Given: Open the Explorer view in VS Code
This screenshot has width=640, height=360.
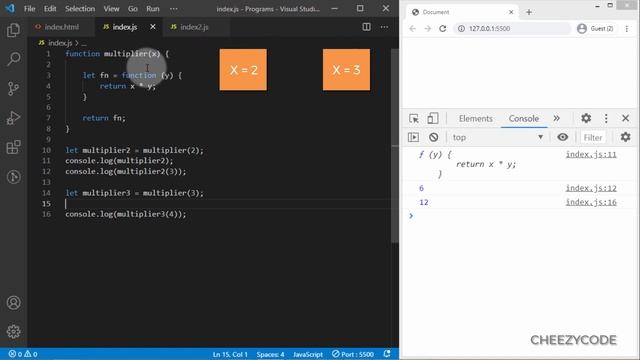Looking at the screenshot, I should [13, 30].
